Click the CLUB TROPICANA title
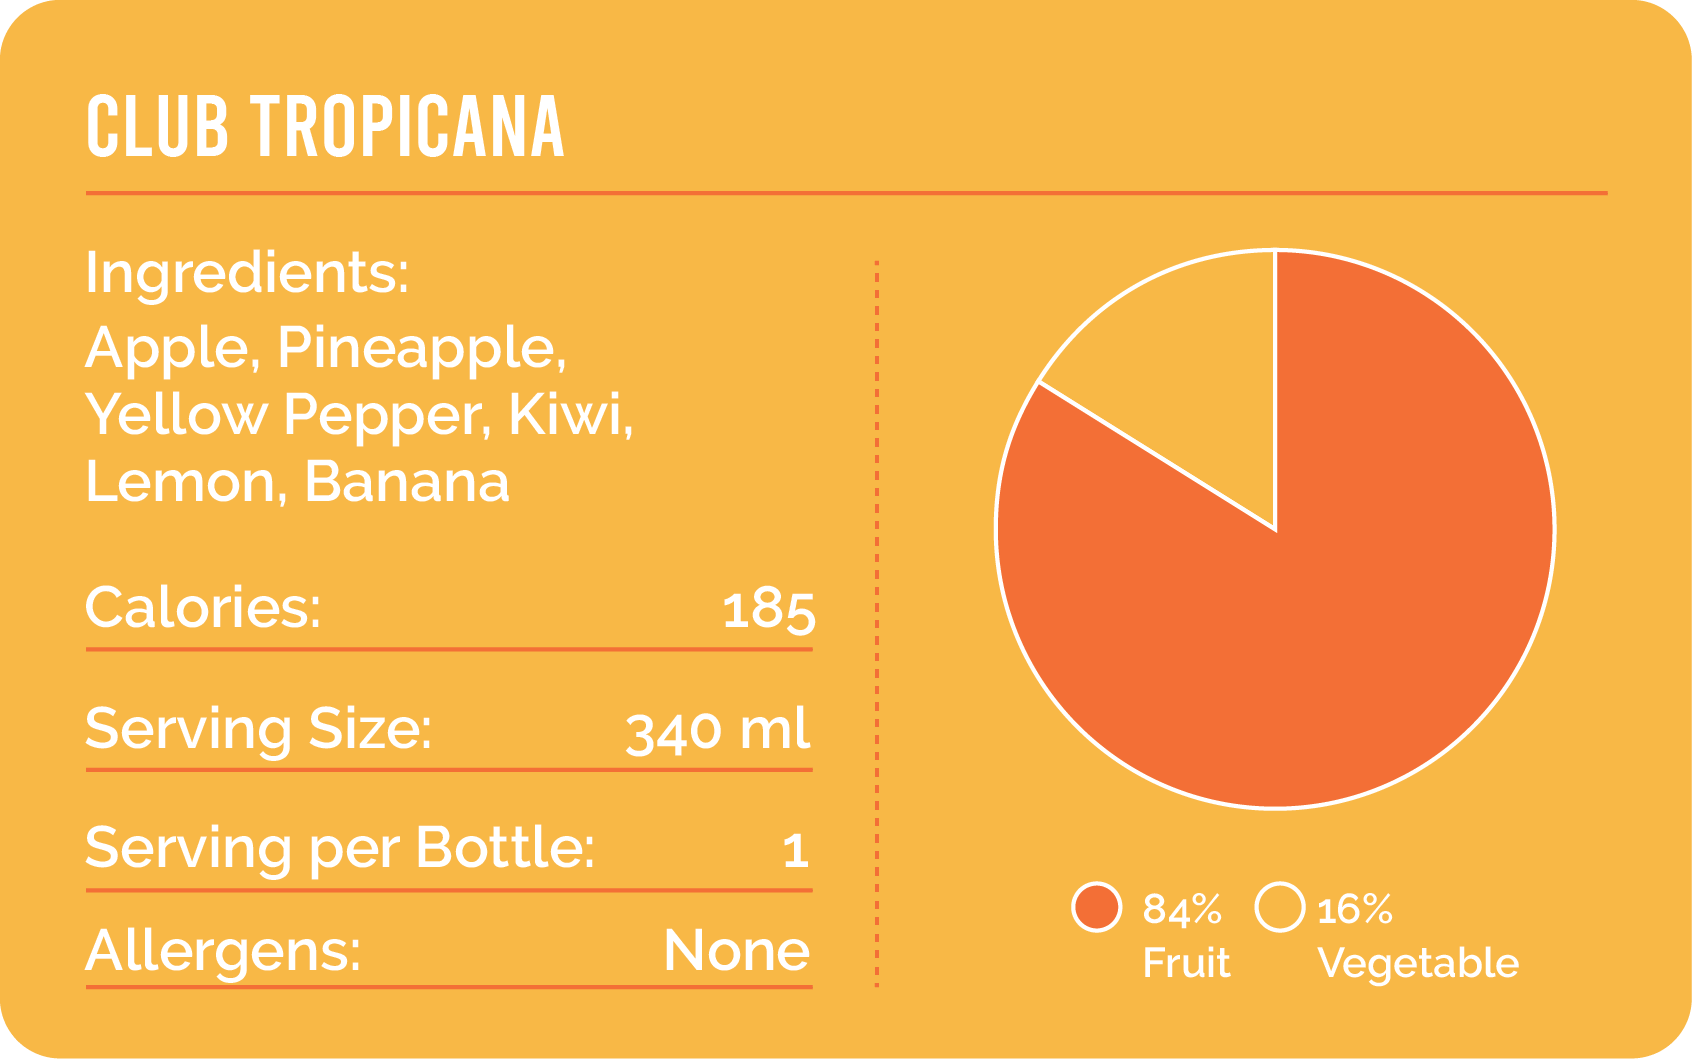Image resolution: width=1692 pixels, height=1059 pixels. tap(325, 127)
